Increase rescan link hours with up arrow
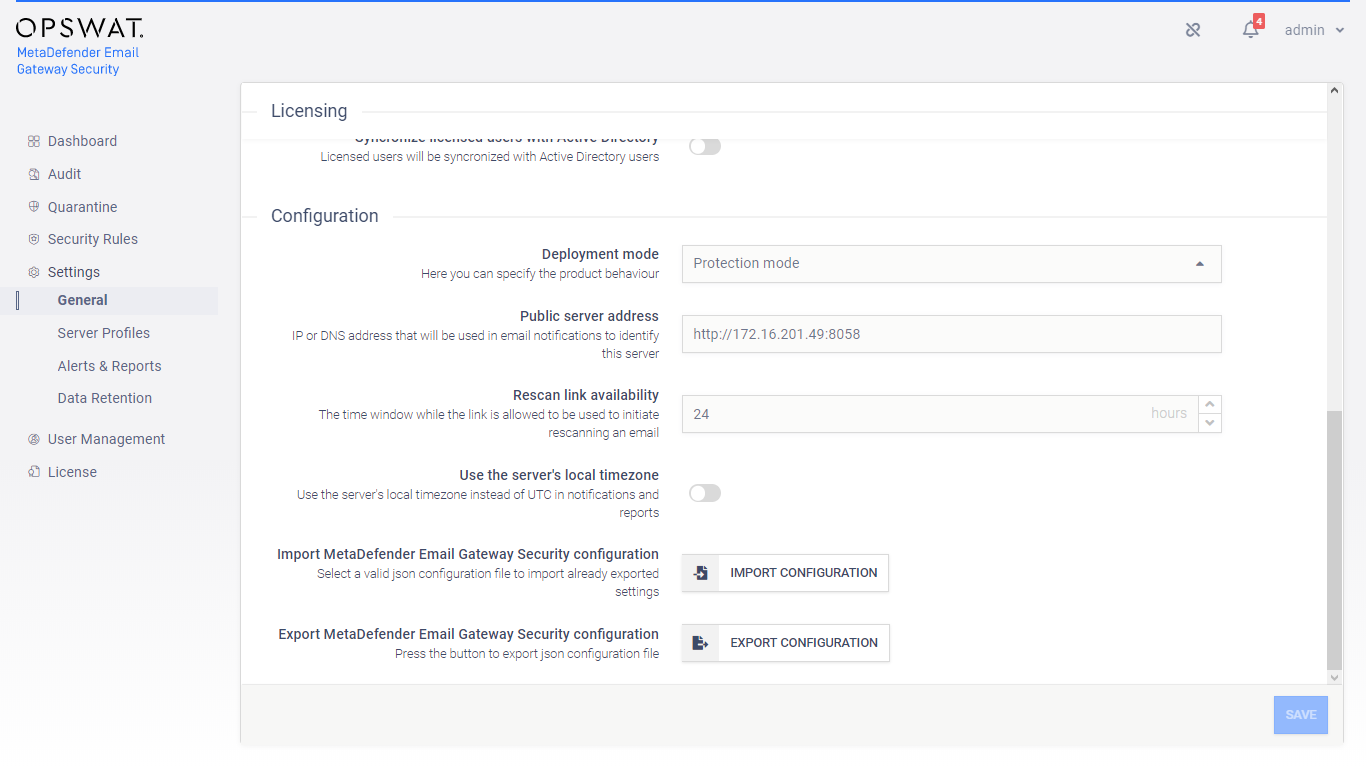The width and height of the screenshot is (1366, 768). (1210, 404)
